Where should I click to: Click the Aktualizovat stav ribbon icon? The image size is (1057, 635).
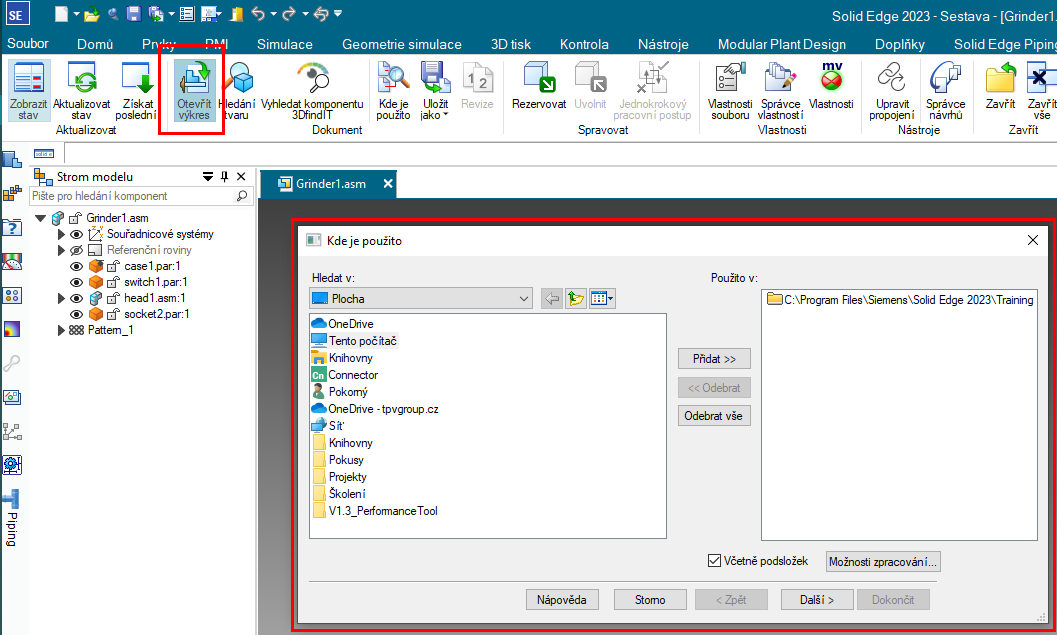click(x=82, y=92)
